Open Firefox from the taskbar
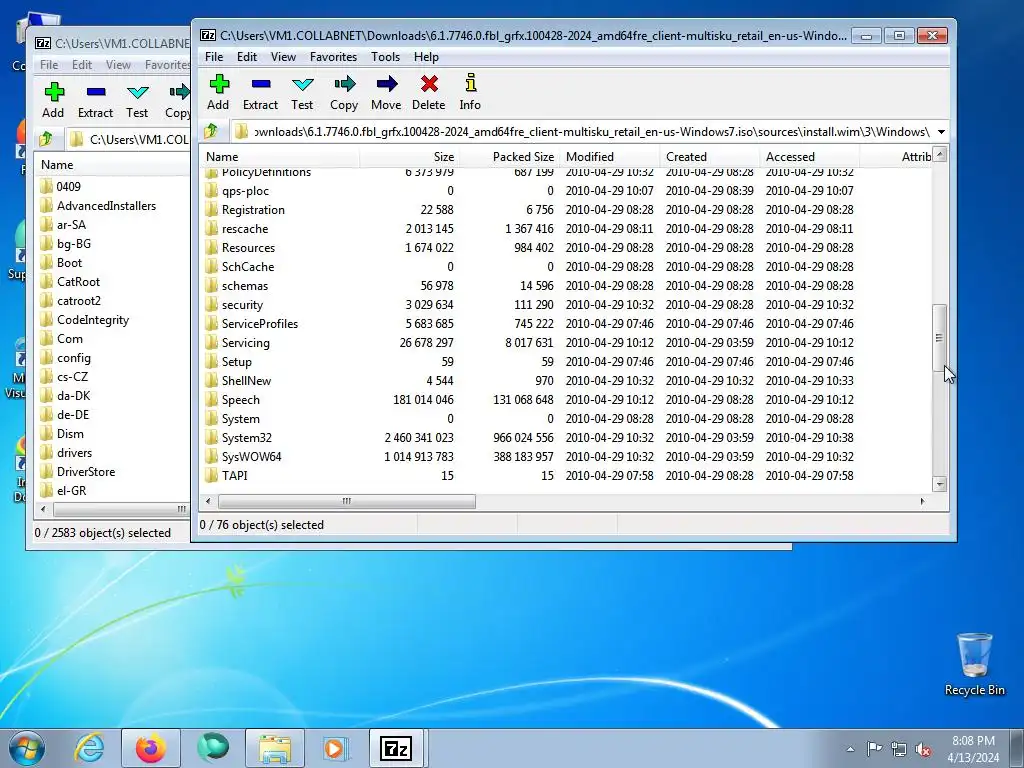This screenshot has width=1024, height=768. [150, 748]
